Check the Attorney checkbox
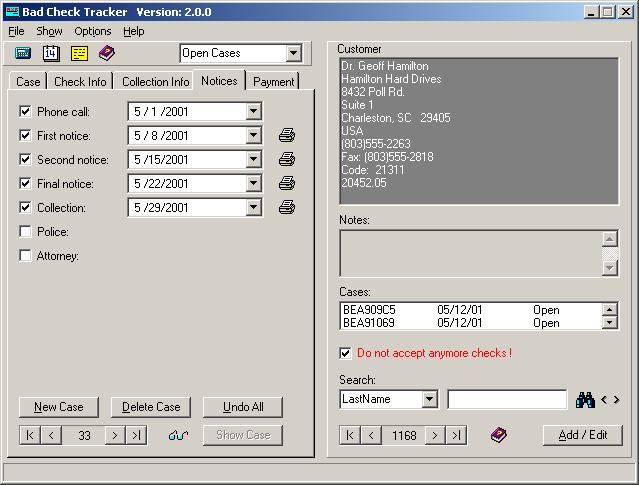The image size is (639, 485). point(26,256)
